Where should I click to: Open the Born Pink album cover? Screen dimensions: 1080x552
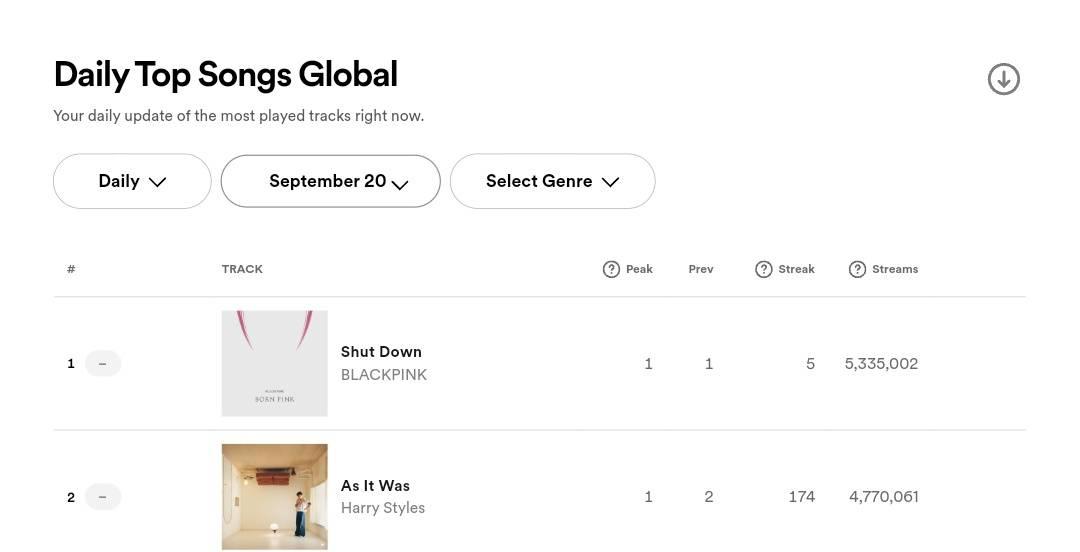(275, 363)
